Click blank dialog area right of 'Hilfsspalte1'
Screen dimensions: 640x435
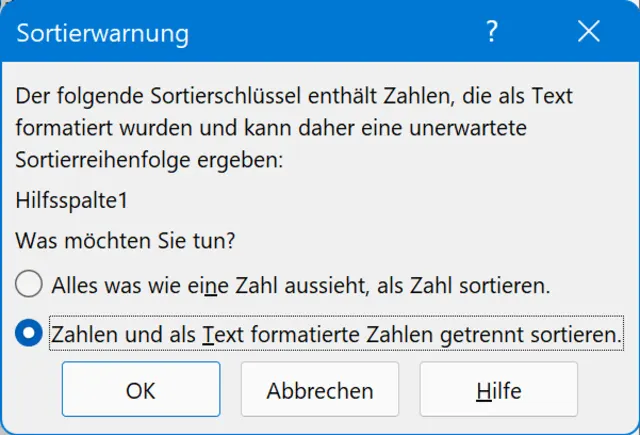(x=380, y=200)
